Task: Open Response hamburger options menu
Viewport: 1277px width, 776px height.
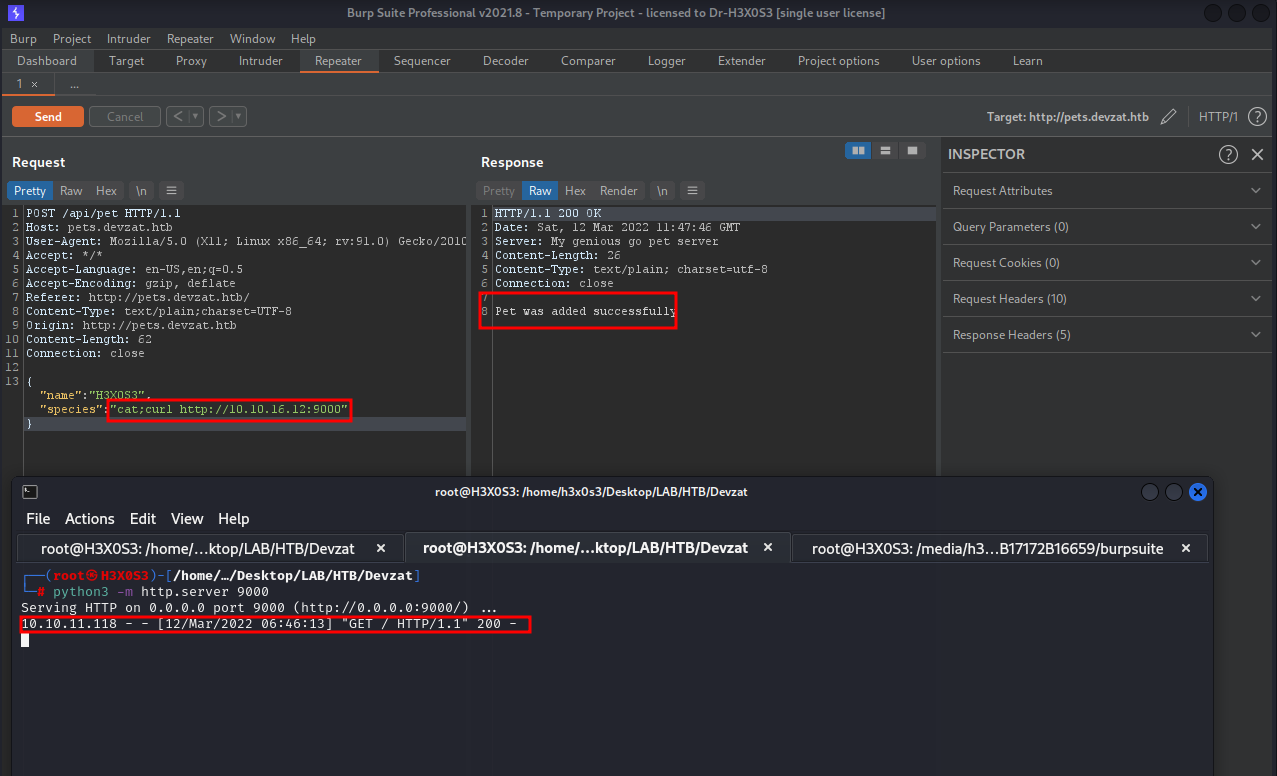Action: coord(692,190)
